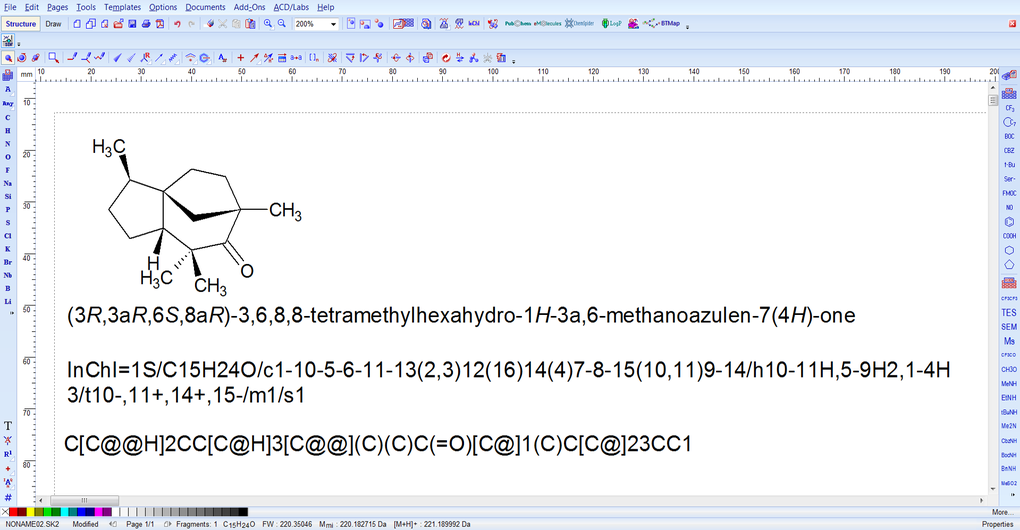Select the Carbon atom button

[8, 118]
